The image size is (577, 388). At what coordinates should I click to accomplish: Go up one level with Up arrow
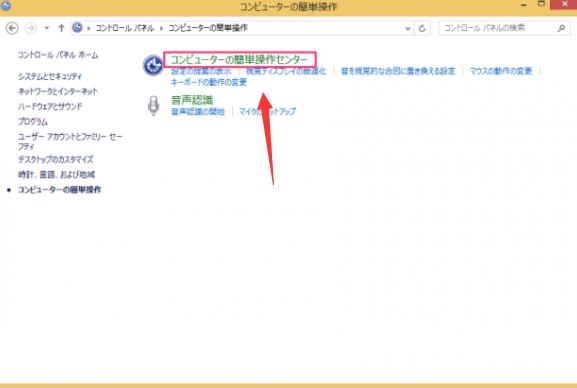(x=61, y=28)
